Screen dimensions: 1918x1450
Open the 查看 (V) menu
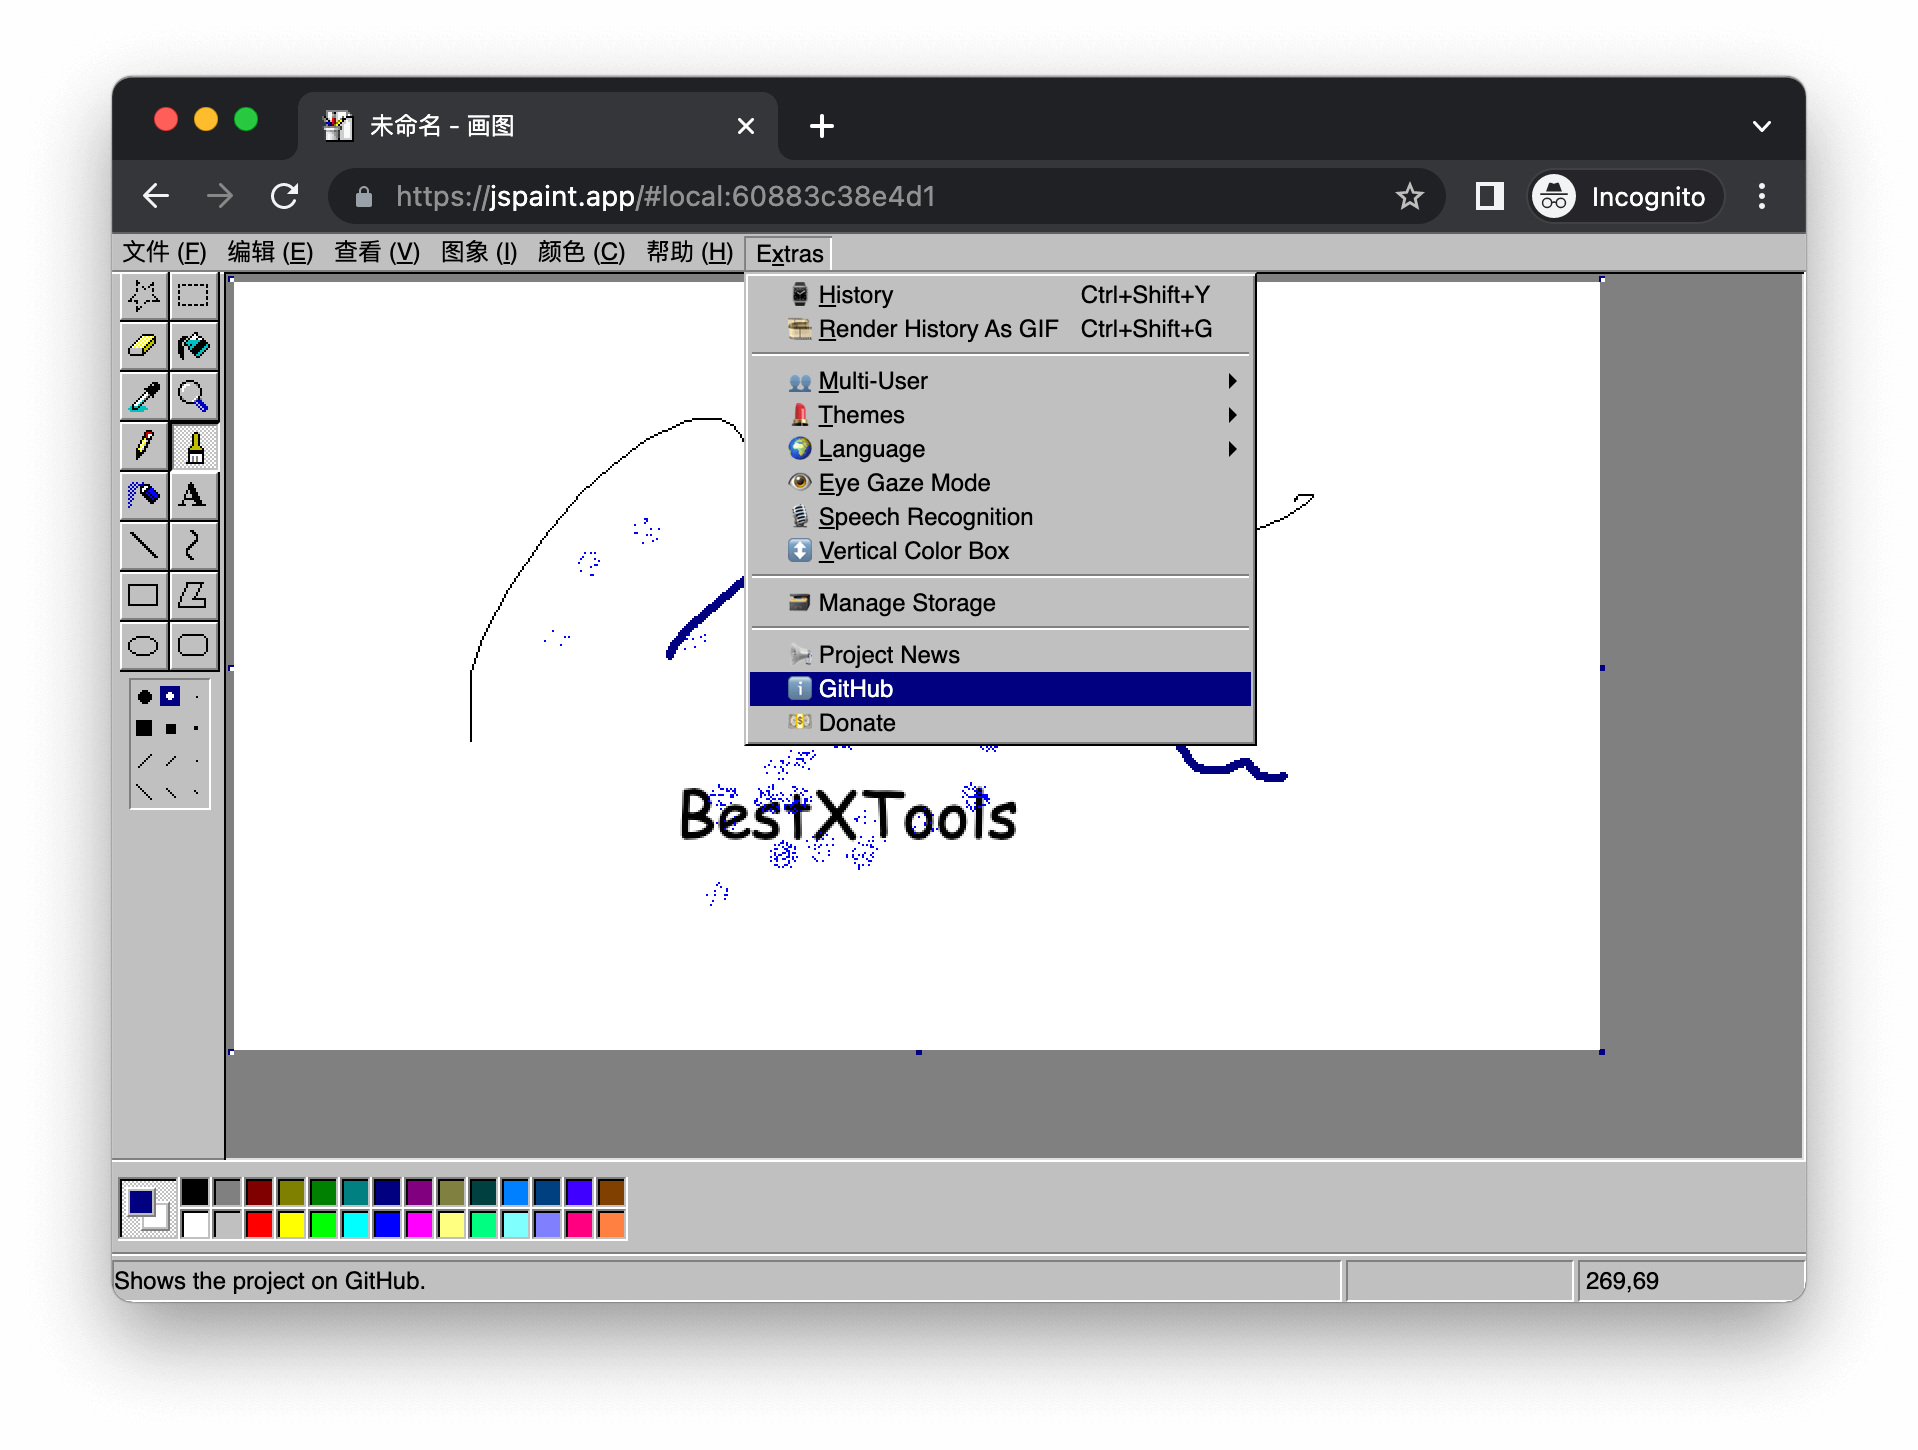point(377,253)
